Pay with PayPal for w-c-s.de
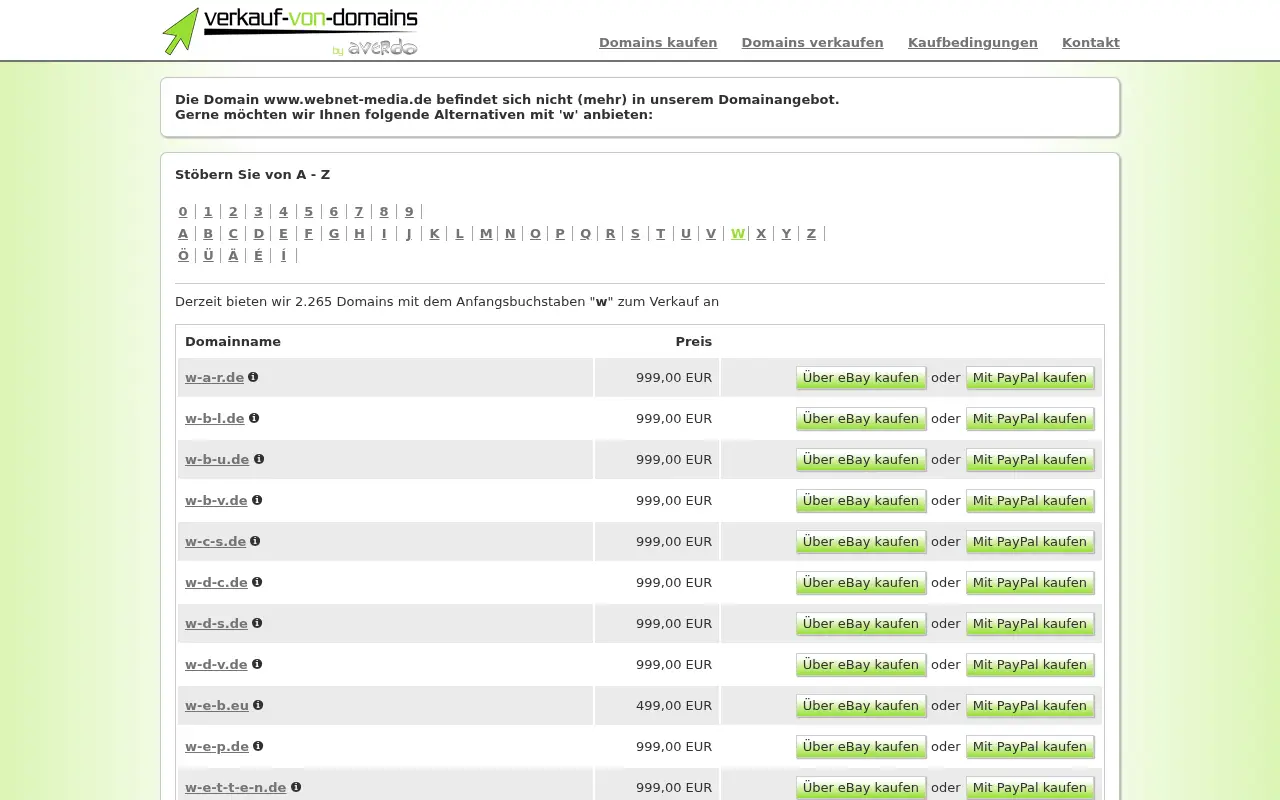This screenshot has width=1280, height=800. [1030, 542]
